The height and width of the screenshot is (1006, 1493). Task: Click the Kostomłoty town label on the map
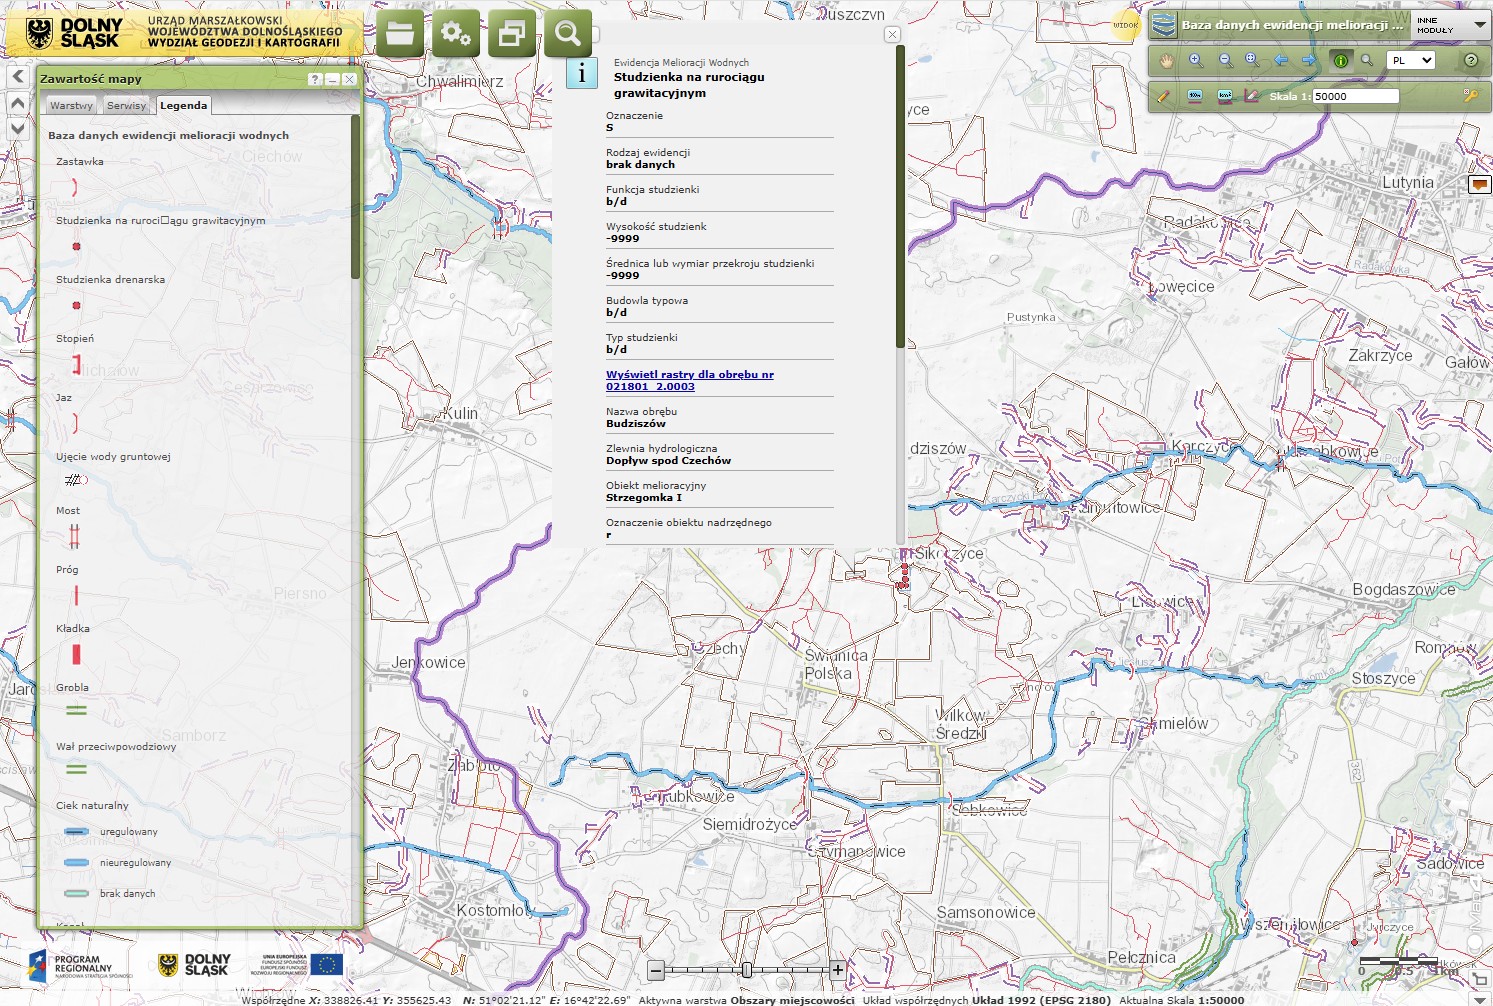[496, 911]
